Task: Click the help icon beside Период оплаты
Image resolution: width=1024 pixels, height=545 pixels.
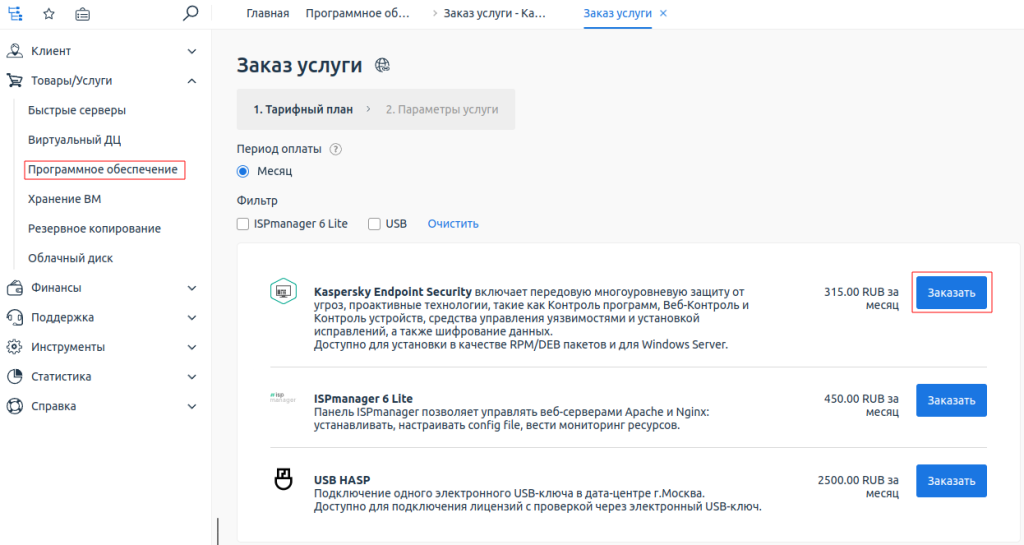Action: pyautogui.click(x=336, y=149)
